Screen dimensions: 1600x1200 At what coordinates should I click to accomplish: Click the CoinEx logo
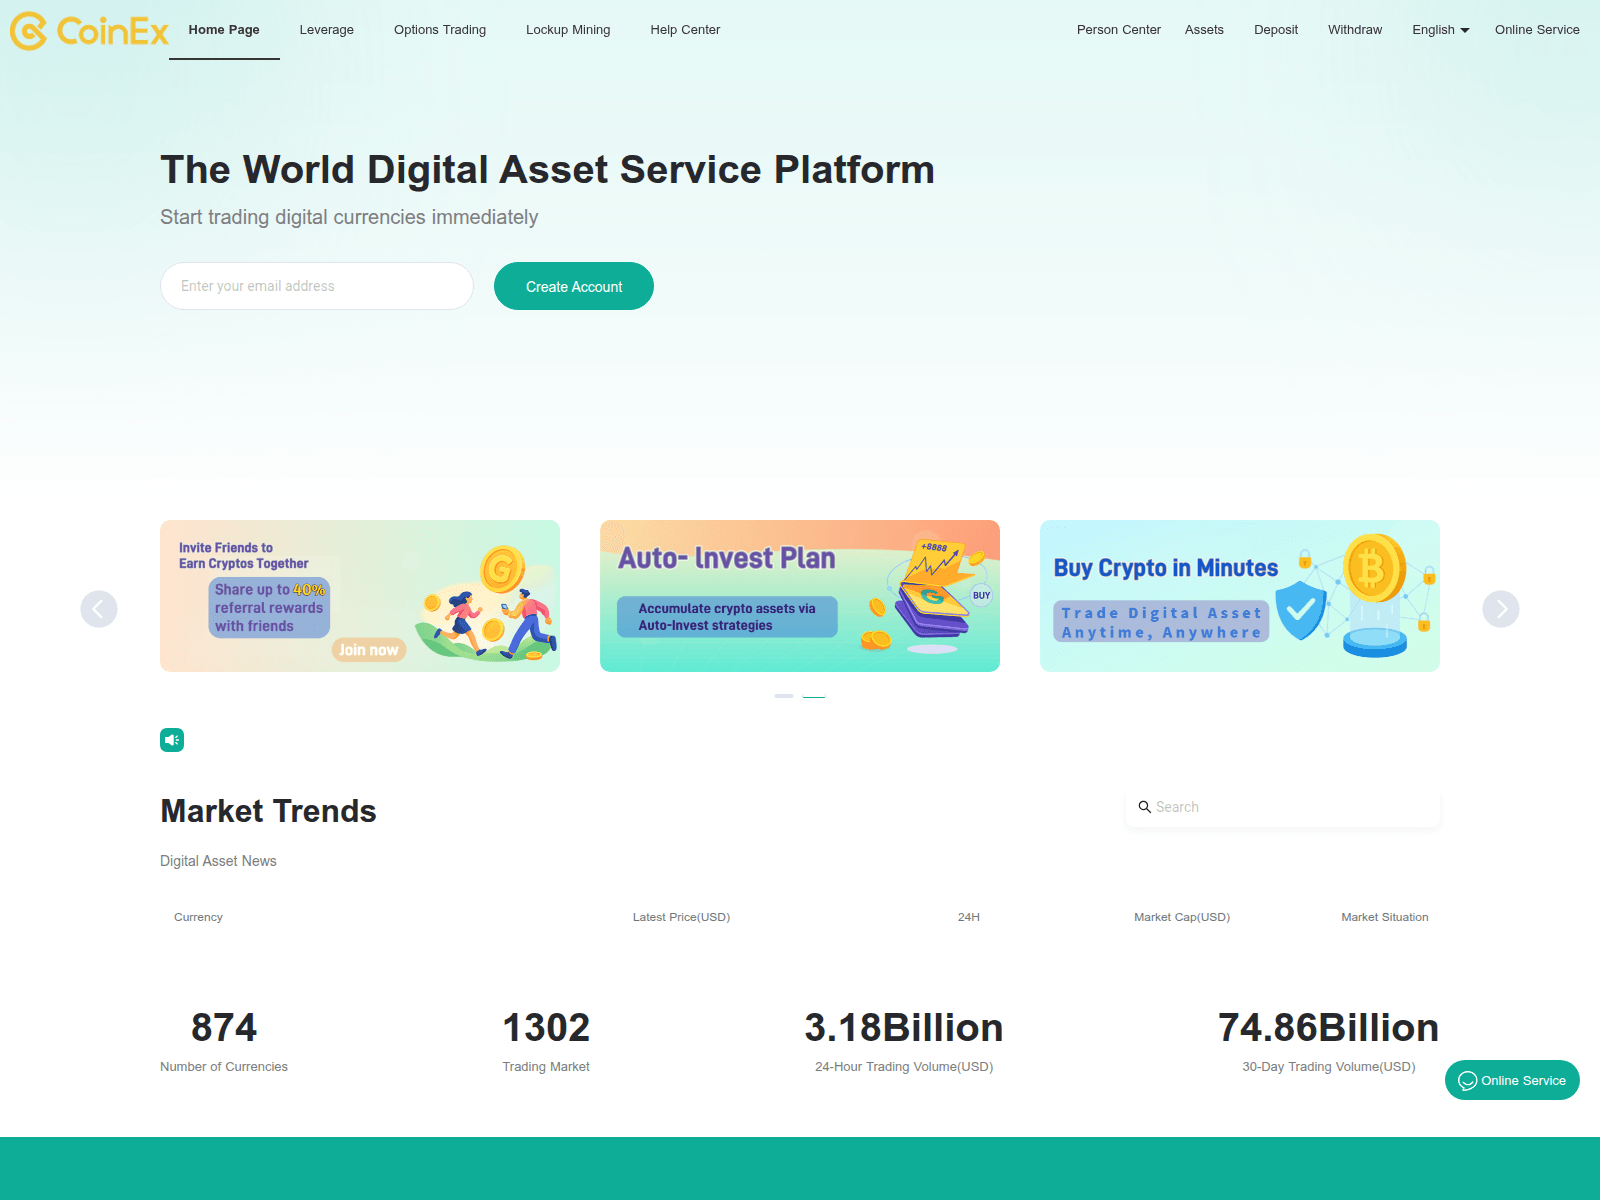[89, 31]
